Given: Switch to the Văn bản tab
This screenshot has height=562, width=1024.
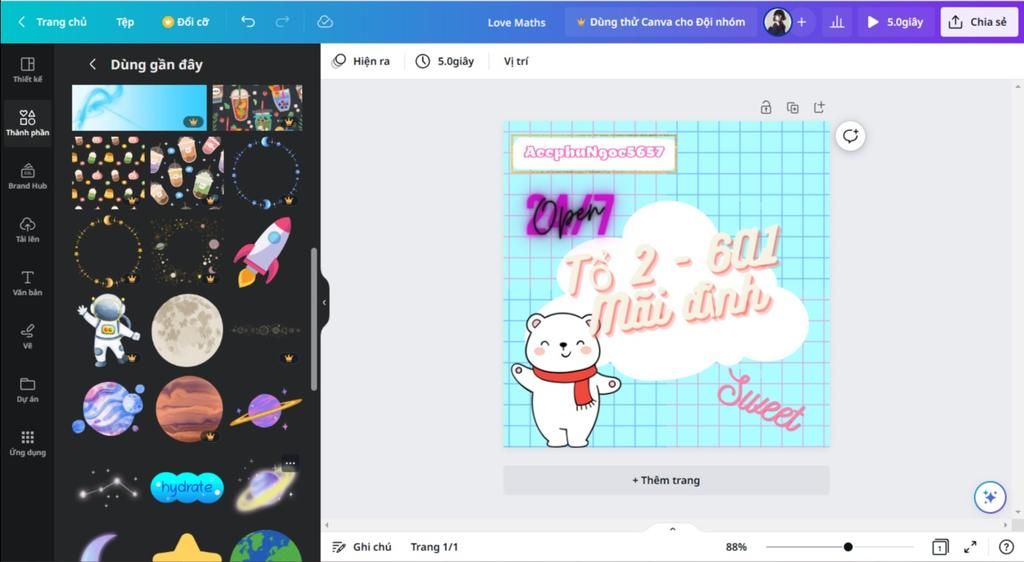Looking at the screenshot, I should pyautogui.click(x=27, y=283).
